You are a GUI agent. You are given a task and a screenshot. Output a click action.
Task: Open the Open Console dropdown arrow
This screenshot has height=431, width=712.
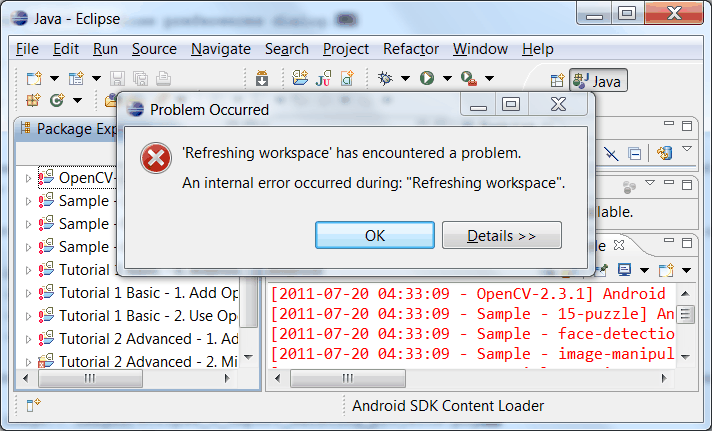coord(686,271)
